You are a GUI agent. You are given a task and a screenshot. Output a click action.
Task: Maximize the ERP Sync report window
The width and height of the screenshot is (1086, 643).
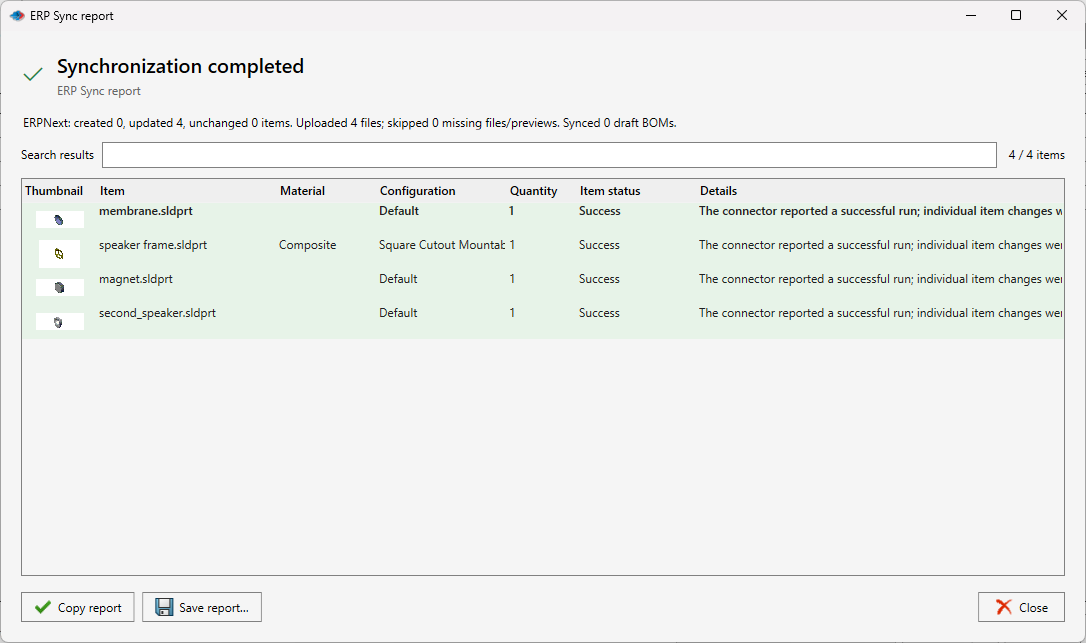(1016, 15)
